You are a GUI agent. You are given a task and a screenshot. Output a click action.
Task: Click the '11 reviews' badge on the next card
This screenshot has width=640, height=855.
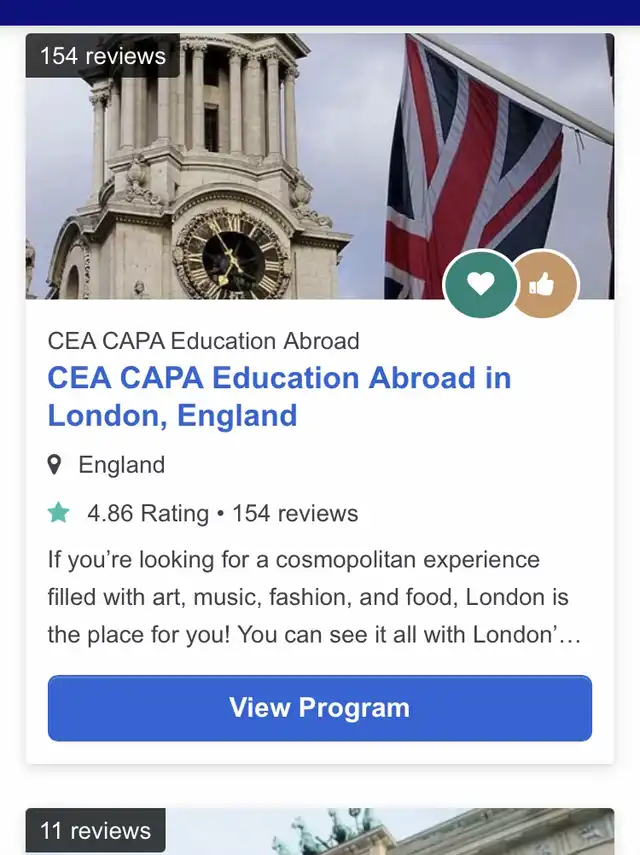click(x=95, y=831)
